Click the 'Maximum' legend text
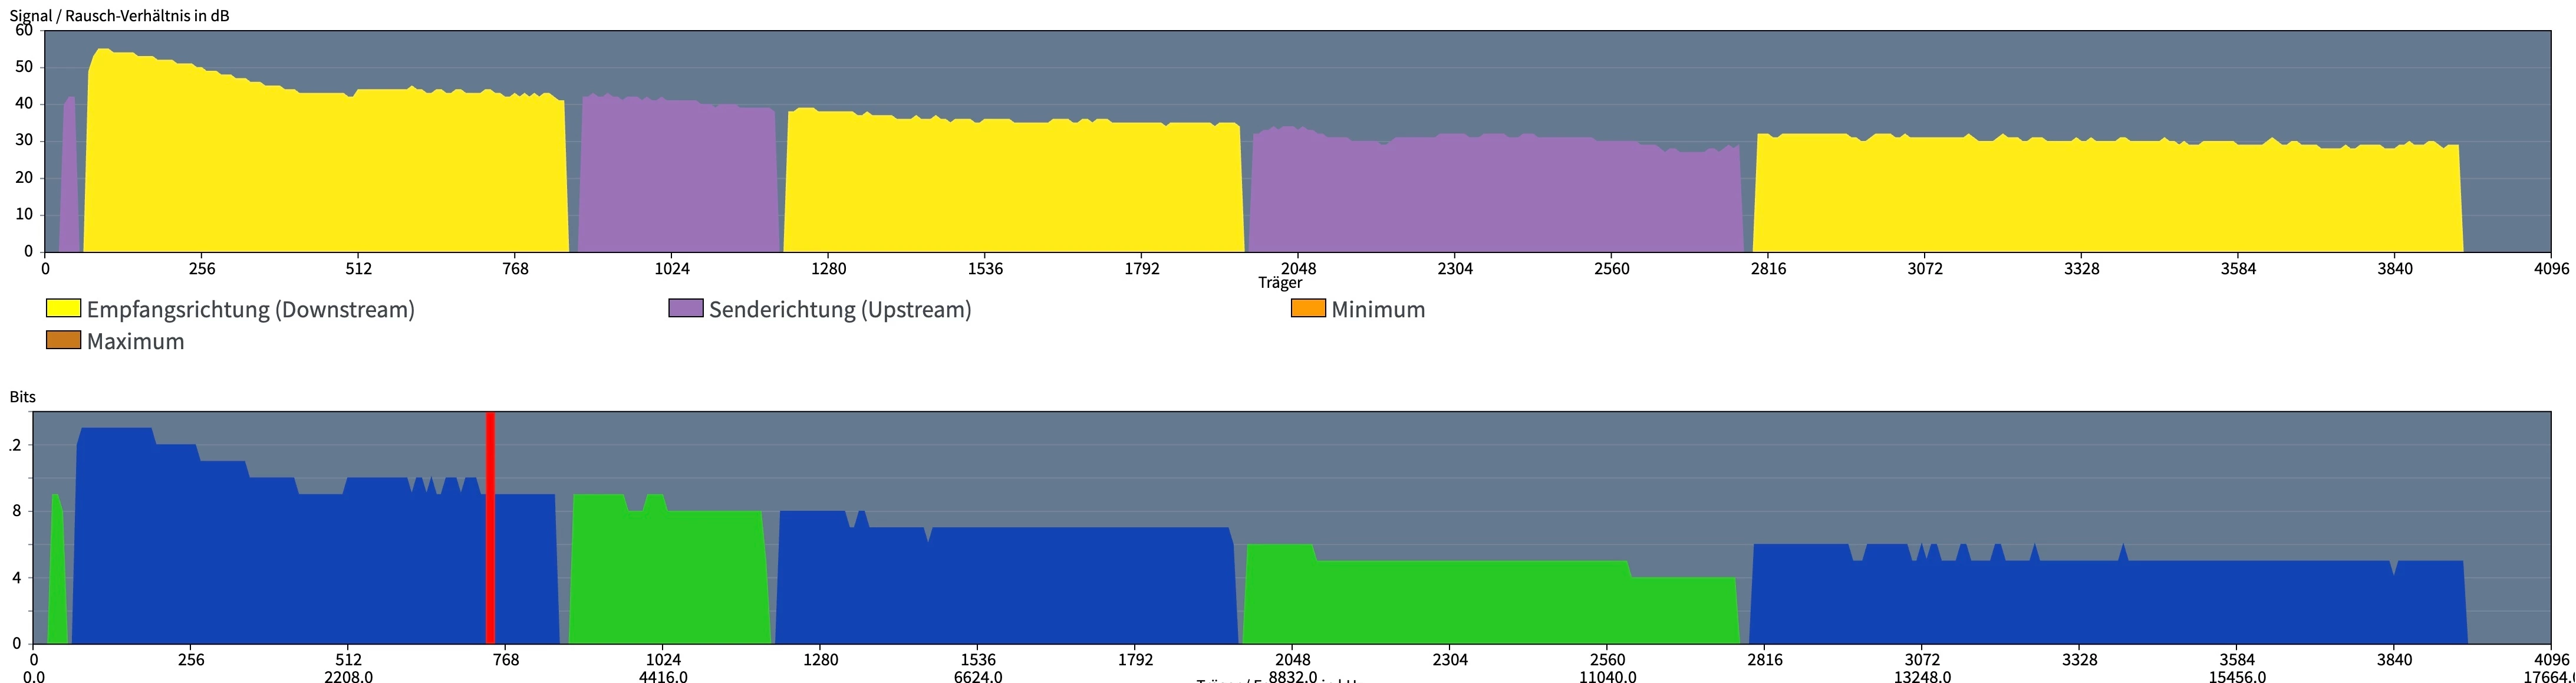 [135, 341]
